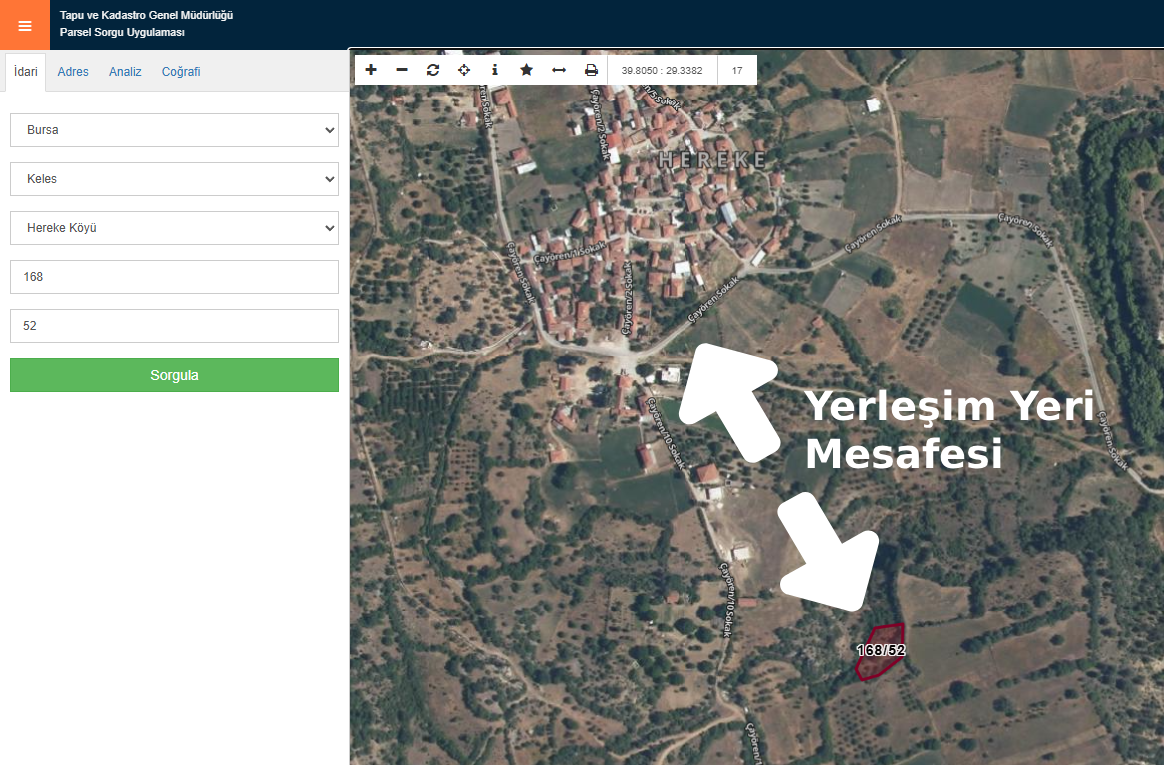Expand the Hereke Köyü neighborhood dropdown
The width and height of the screenshot is (1164, 765).
coord(174,228)
